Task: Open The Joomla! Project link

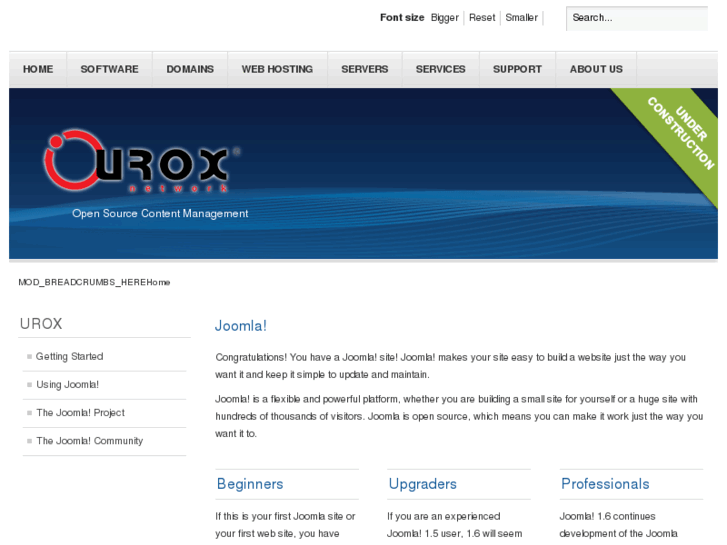Action: [x=80, y=413]
